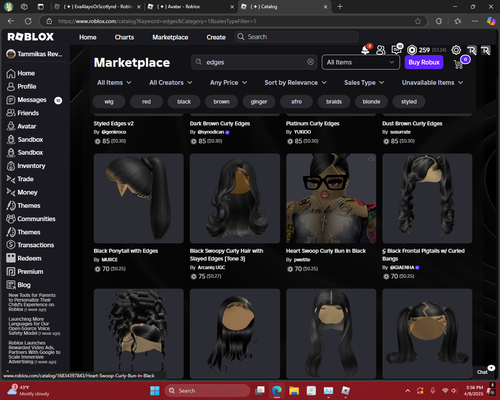Open the browser Copilot icon
The width and height of the screenshot is (500, 400).
click(x=491, y=21)
